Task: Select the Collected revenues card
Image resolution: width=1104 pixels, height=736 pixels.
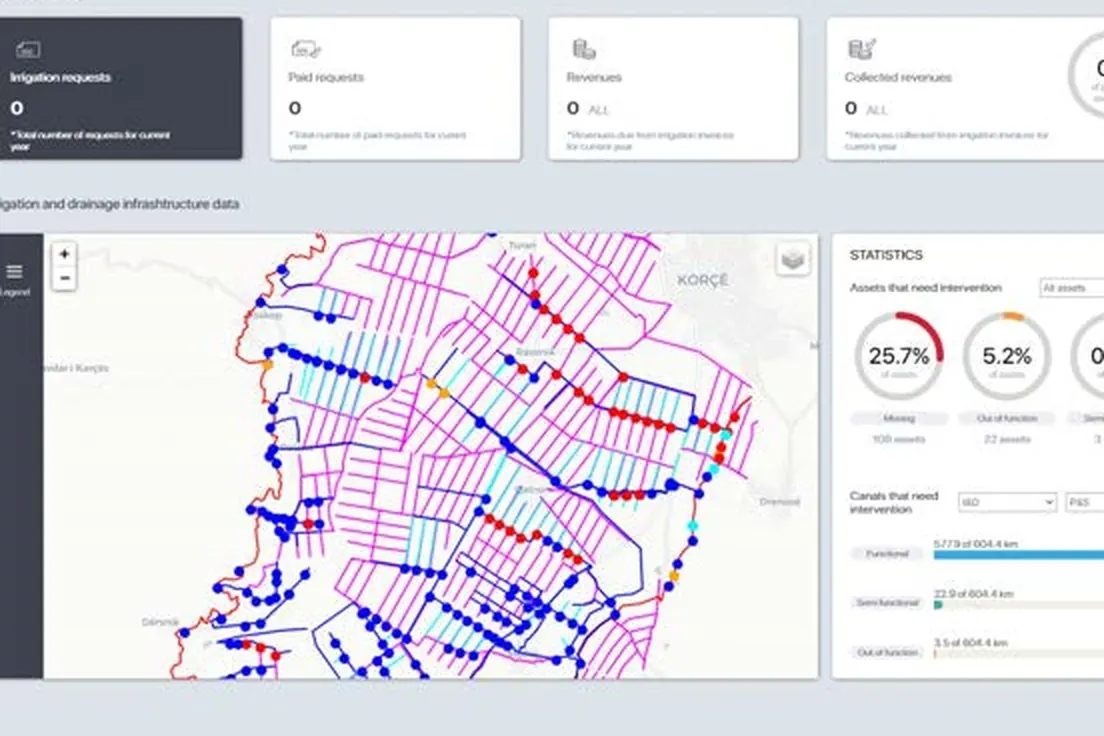Action: click(965, 89)
